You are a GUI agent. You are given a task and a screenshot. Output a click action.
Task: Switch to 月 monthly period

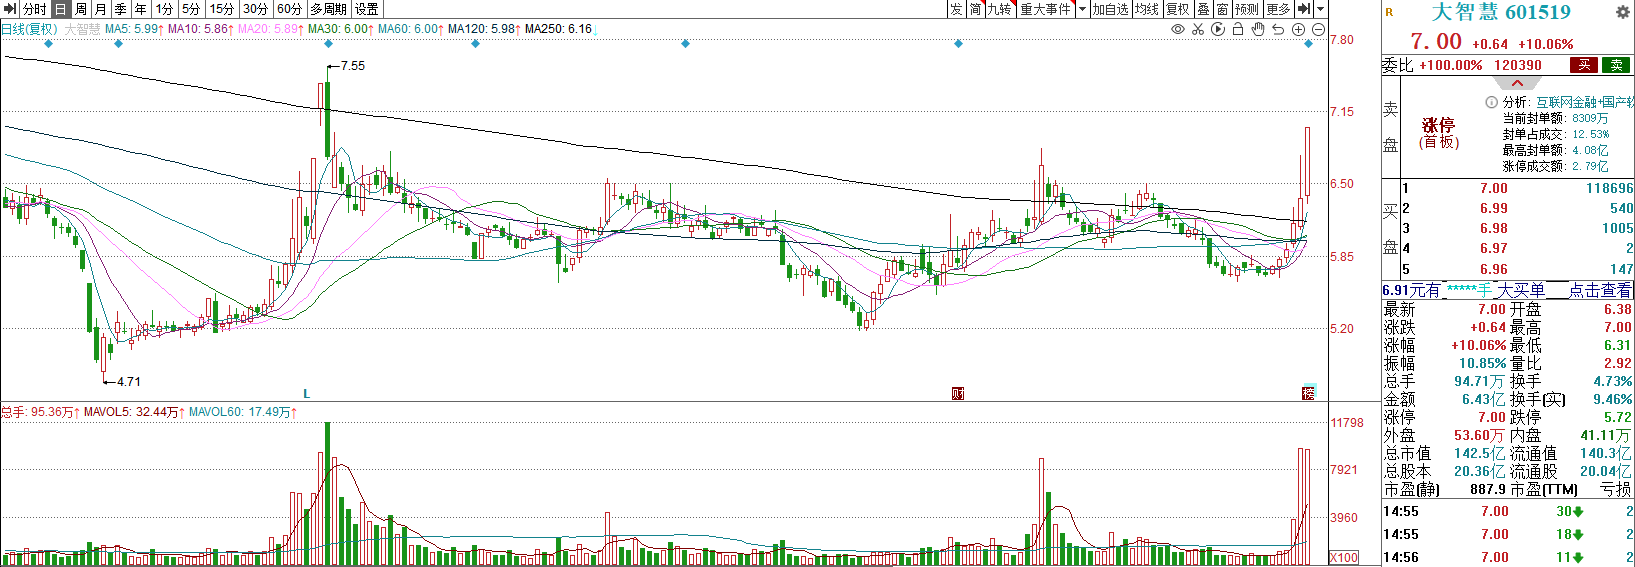(100, 9)
